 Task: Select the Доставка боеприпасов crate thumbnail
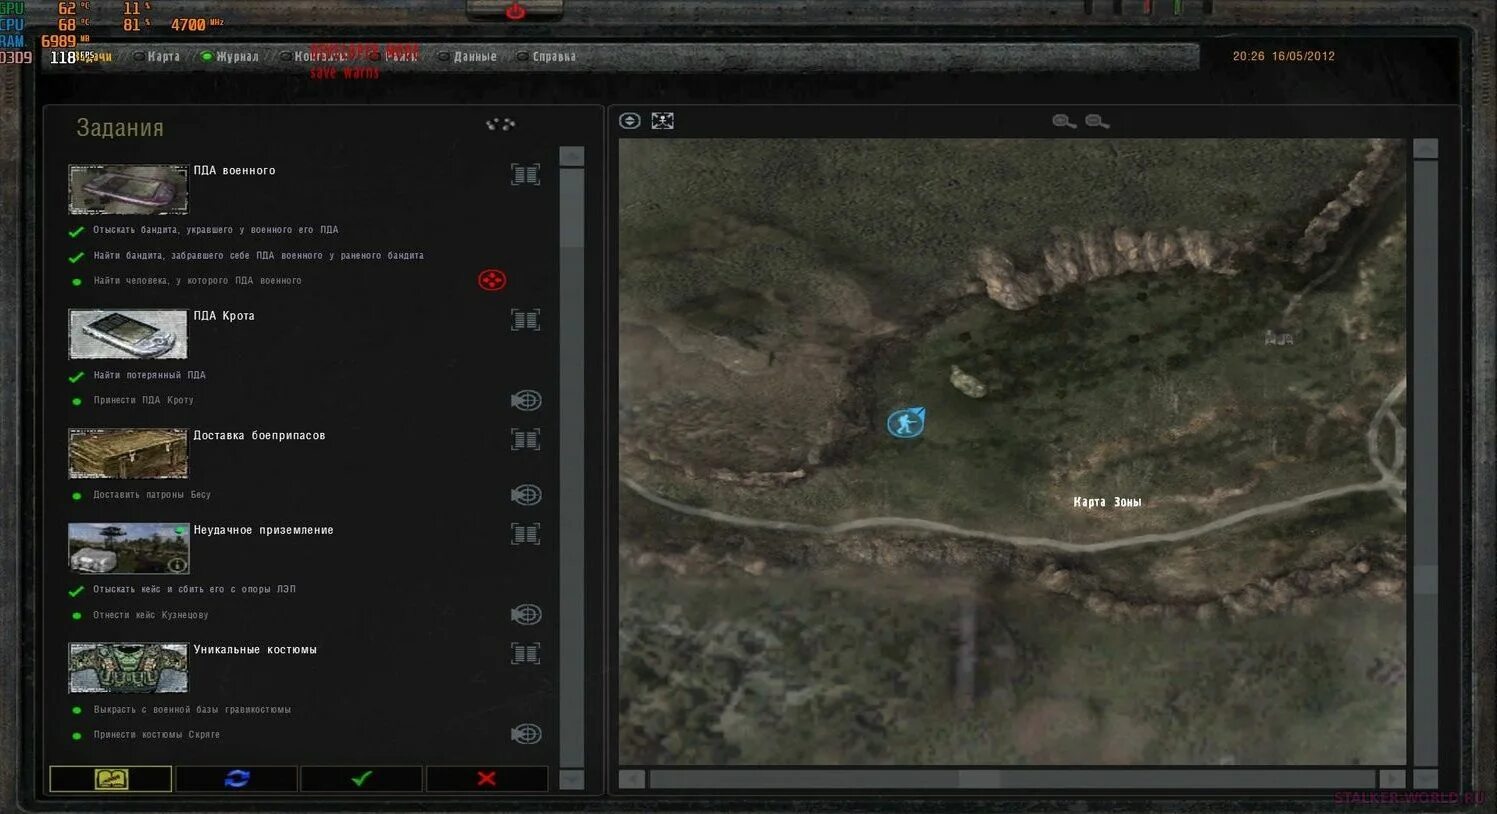(128, 453)
